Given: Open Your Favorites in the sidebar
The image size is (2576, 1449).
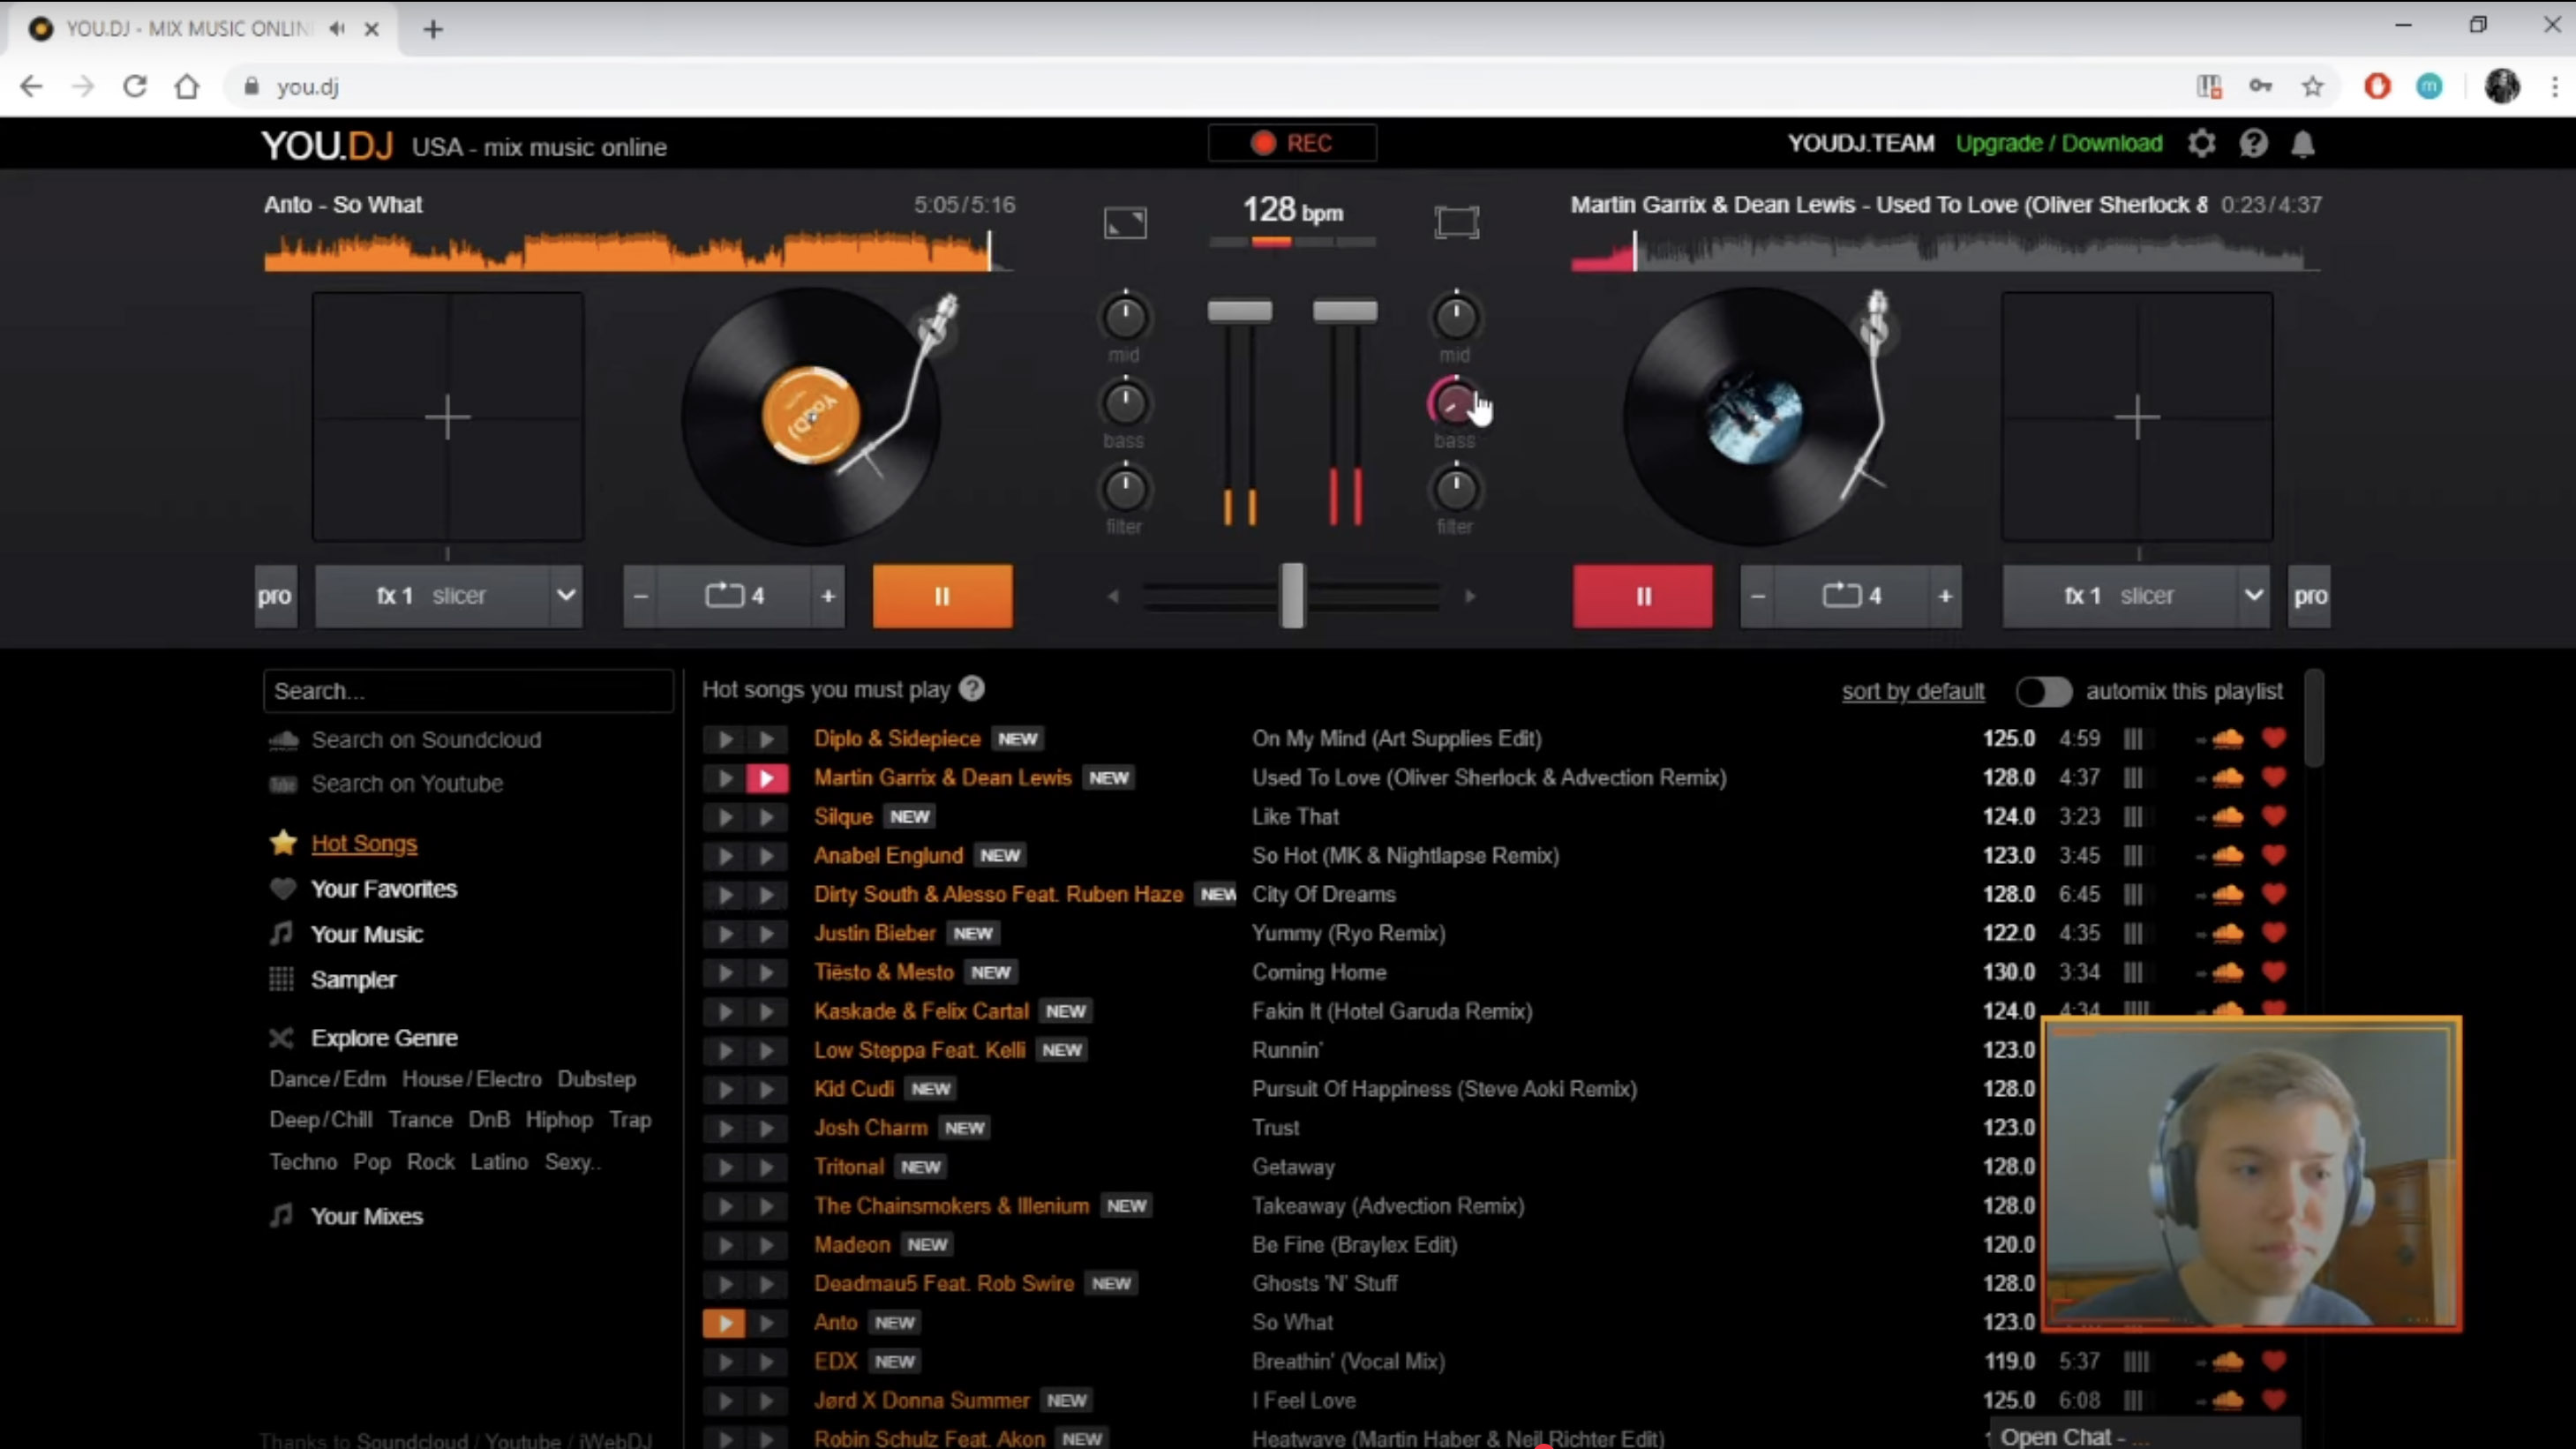Looking at the screenshot, I should click(383, 889).
